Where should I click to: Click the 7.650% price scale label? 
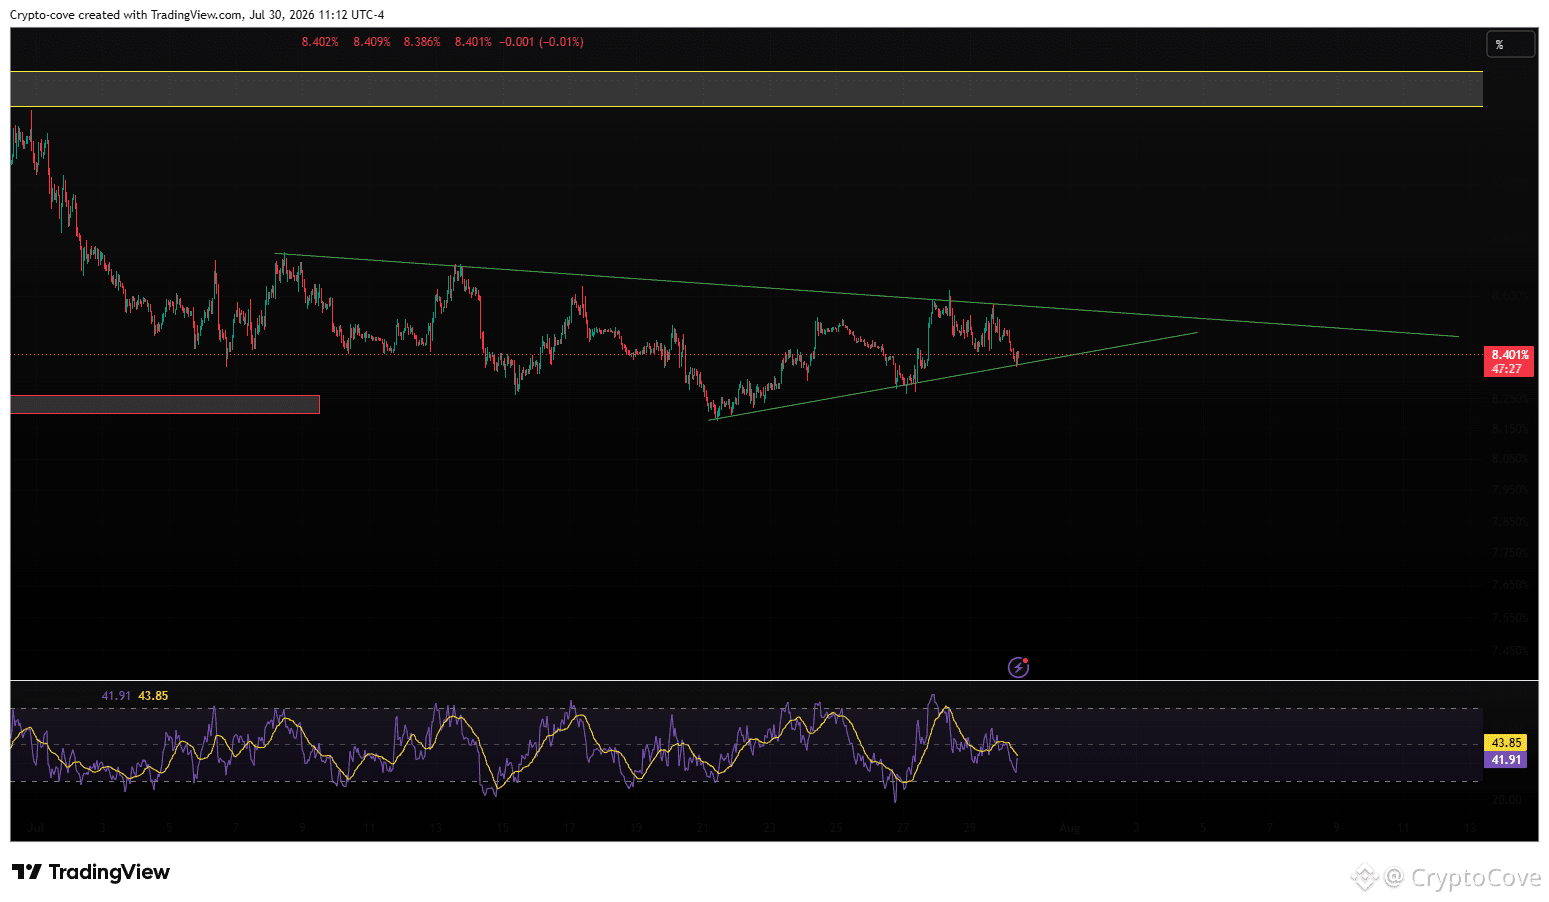pyautogui.click(x=1510, y=585)
